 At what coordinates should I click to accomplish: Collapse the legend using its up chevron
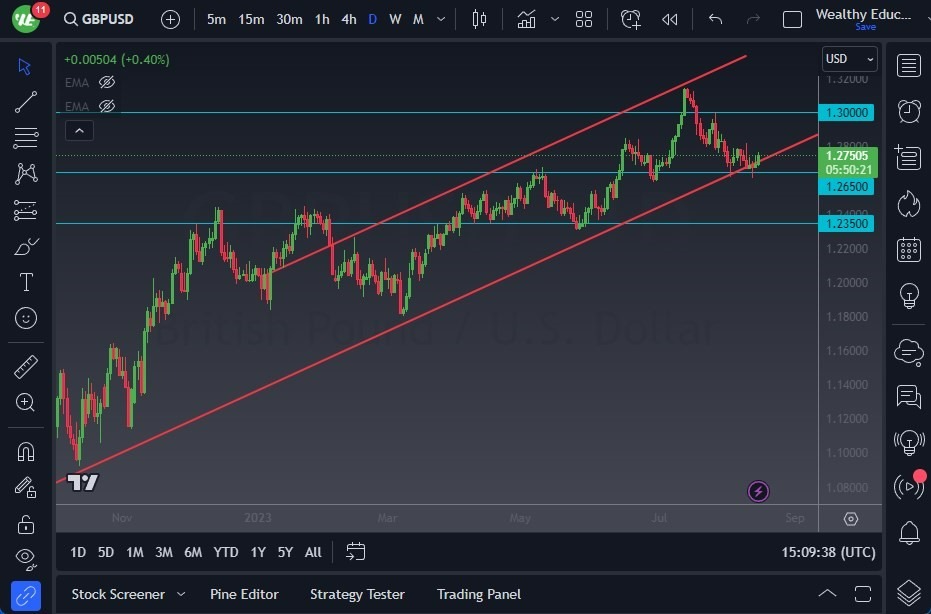click(x=79, y=130)
